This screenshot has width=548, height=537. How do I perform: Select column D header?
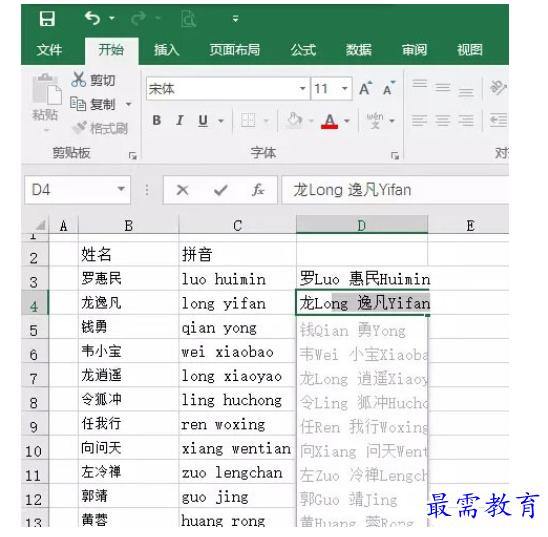pos(362,225)
